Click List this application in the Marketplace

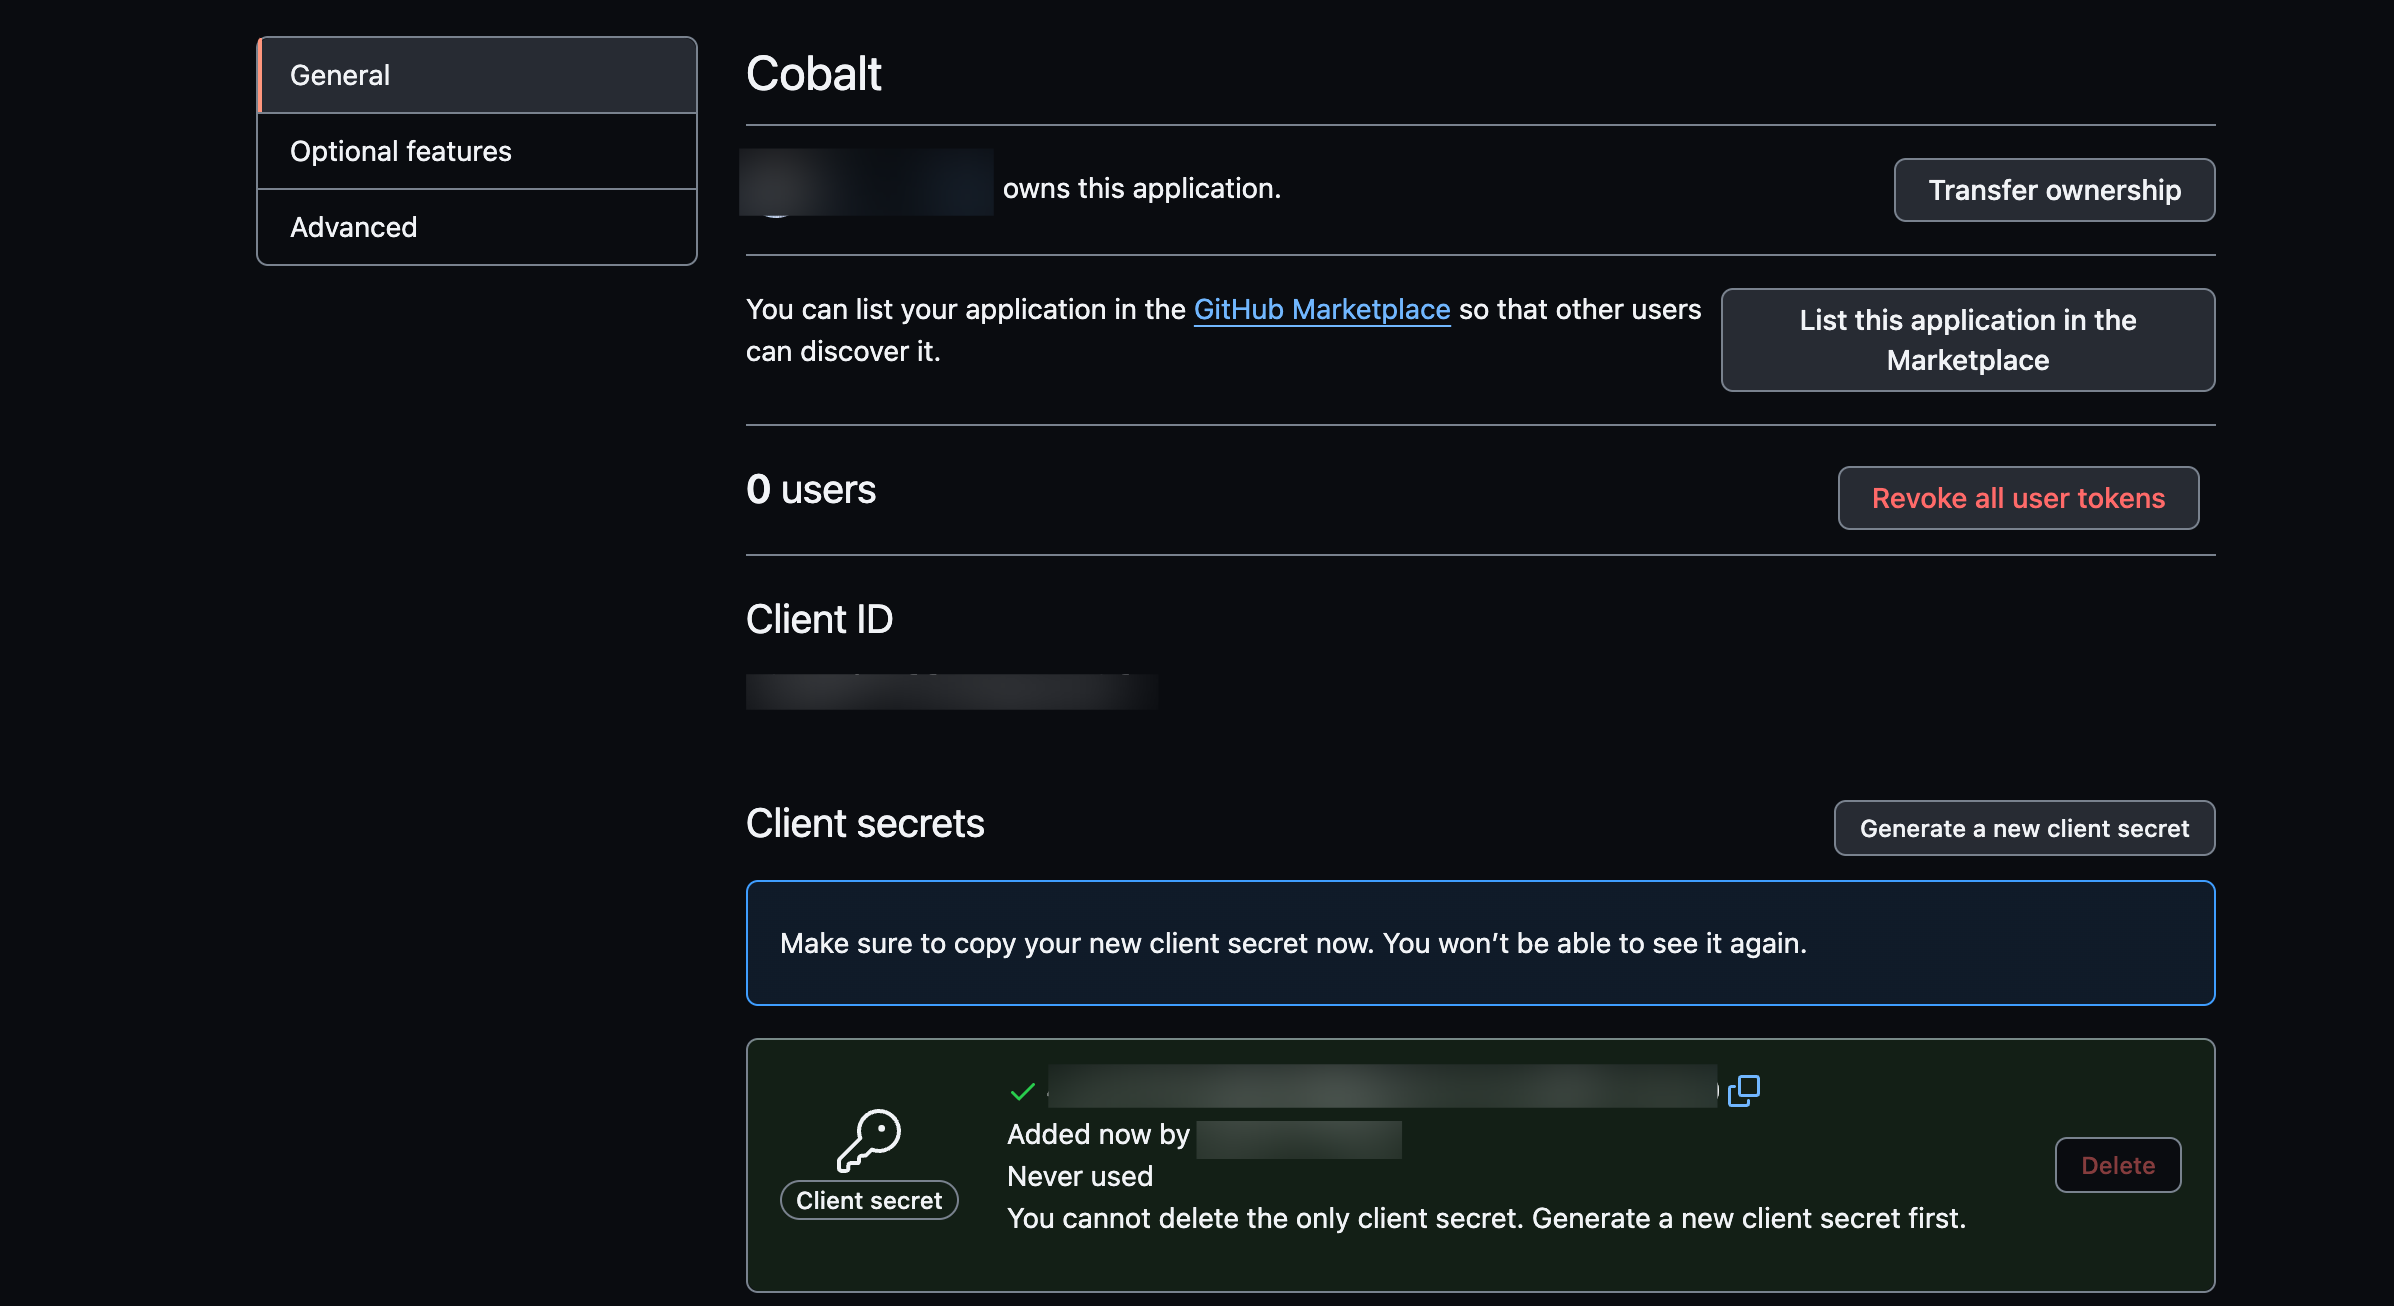1967,340
